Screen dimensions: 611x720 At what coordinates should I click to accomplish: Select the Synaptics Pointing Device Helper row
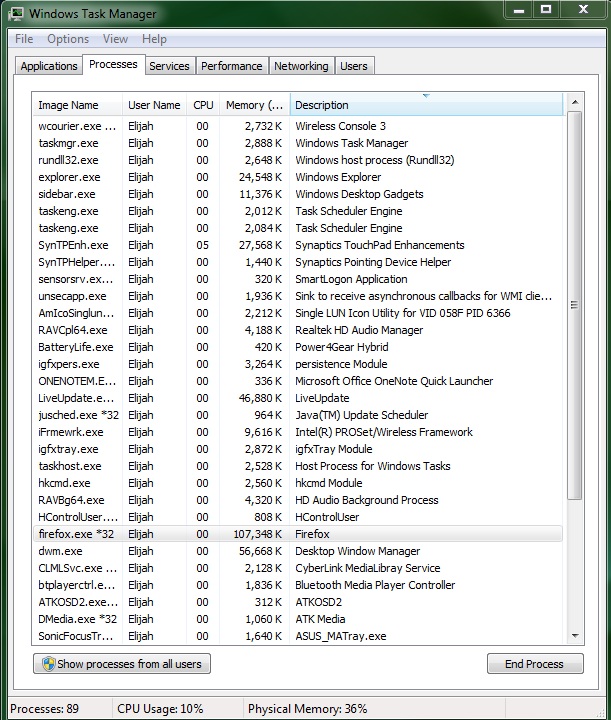[297, 262]
